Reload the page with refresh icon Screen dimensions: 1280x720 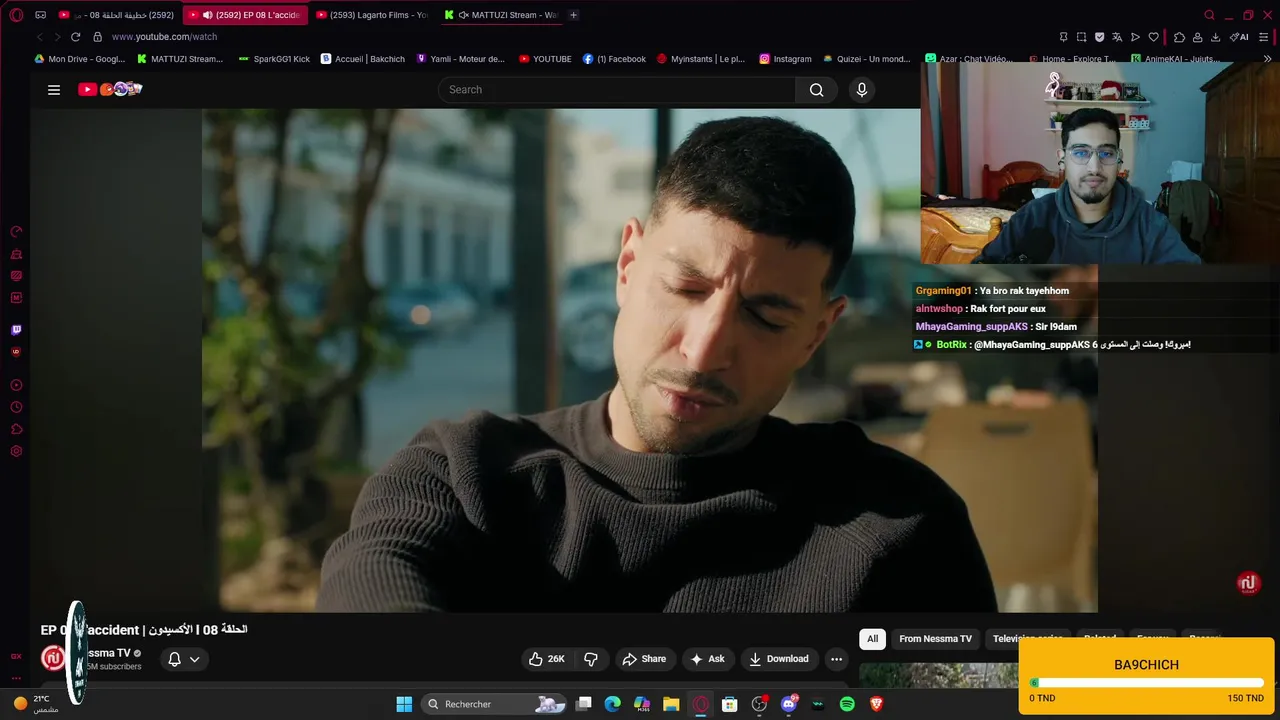[75, 37]
